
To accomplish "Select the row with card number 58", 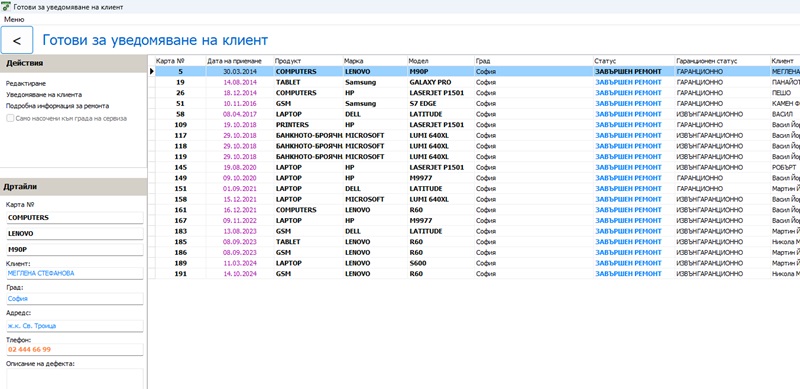I will [474, 114].
